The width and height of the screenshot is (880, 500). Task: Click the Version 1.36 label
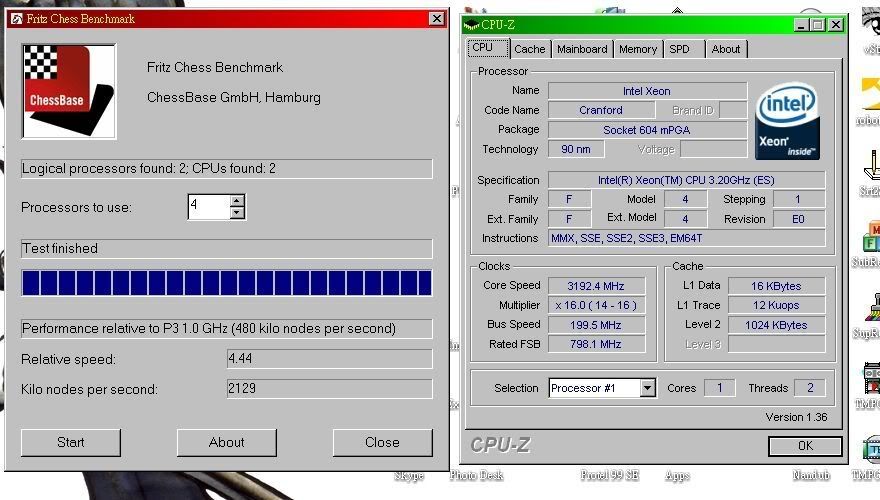coord(796,417)
